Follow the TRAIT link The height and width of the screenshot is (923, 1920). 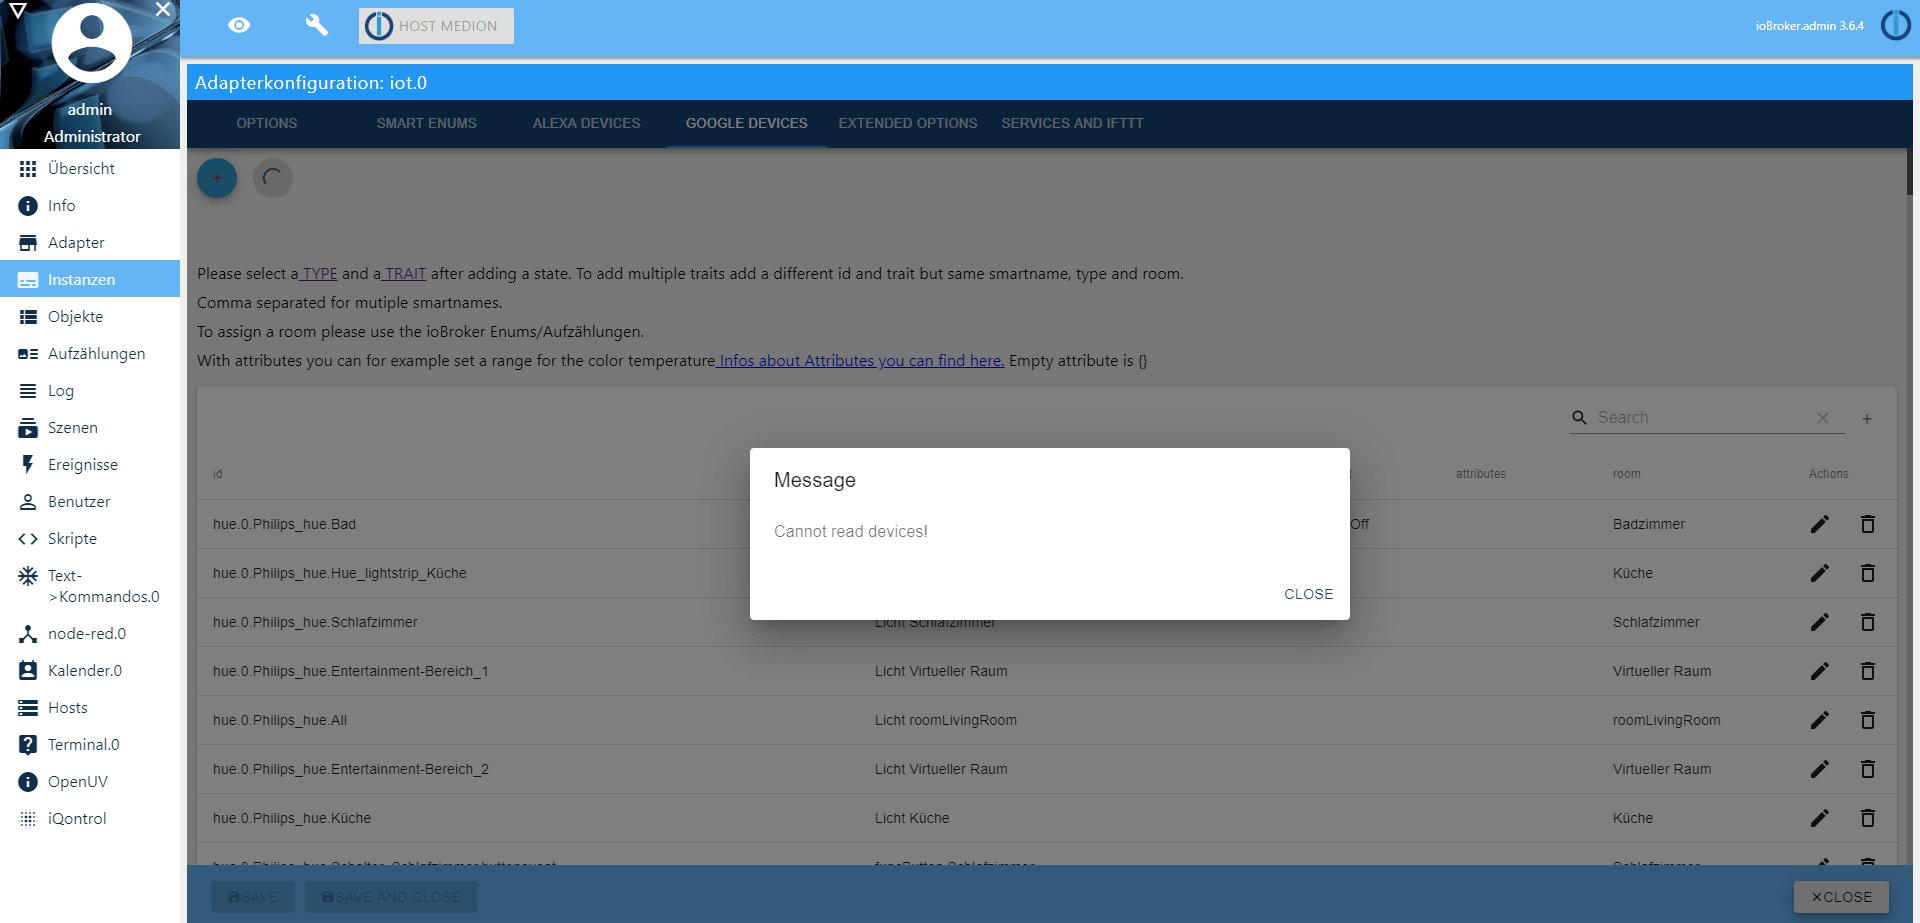point(403,273)
